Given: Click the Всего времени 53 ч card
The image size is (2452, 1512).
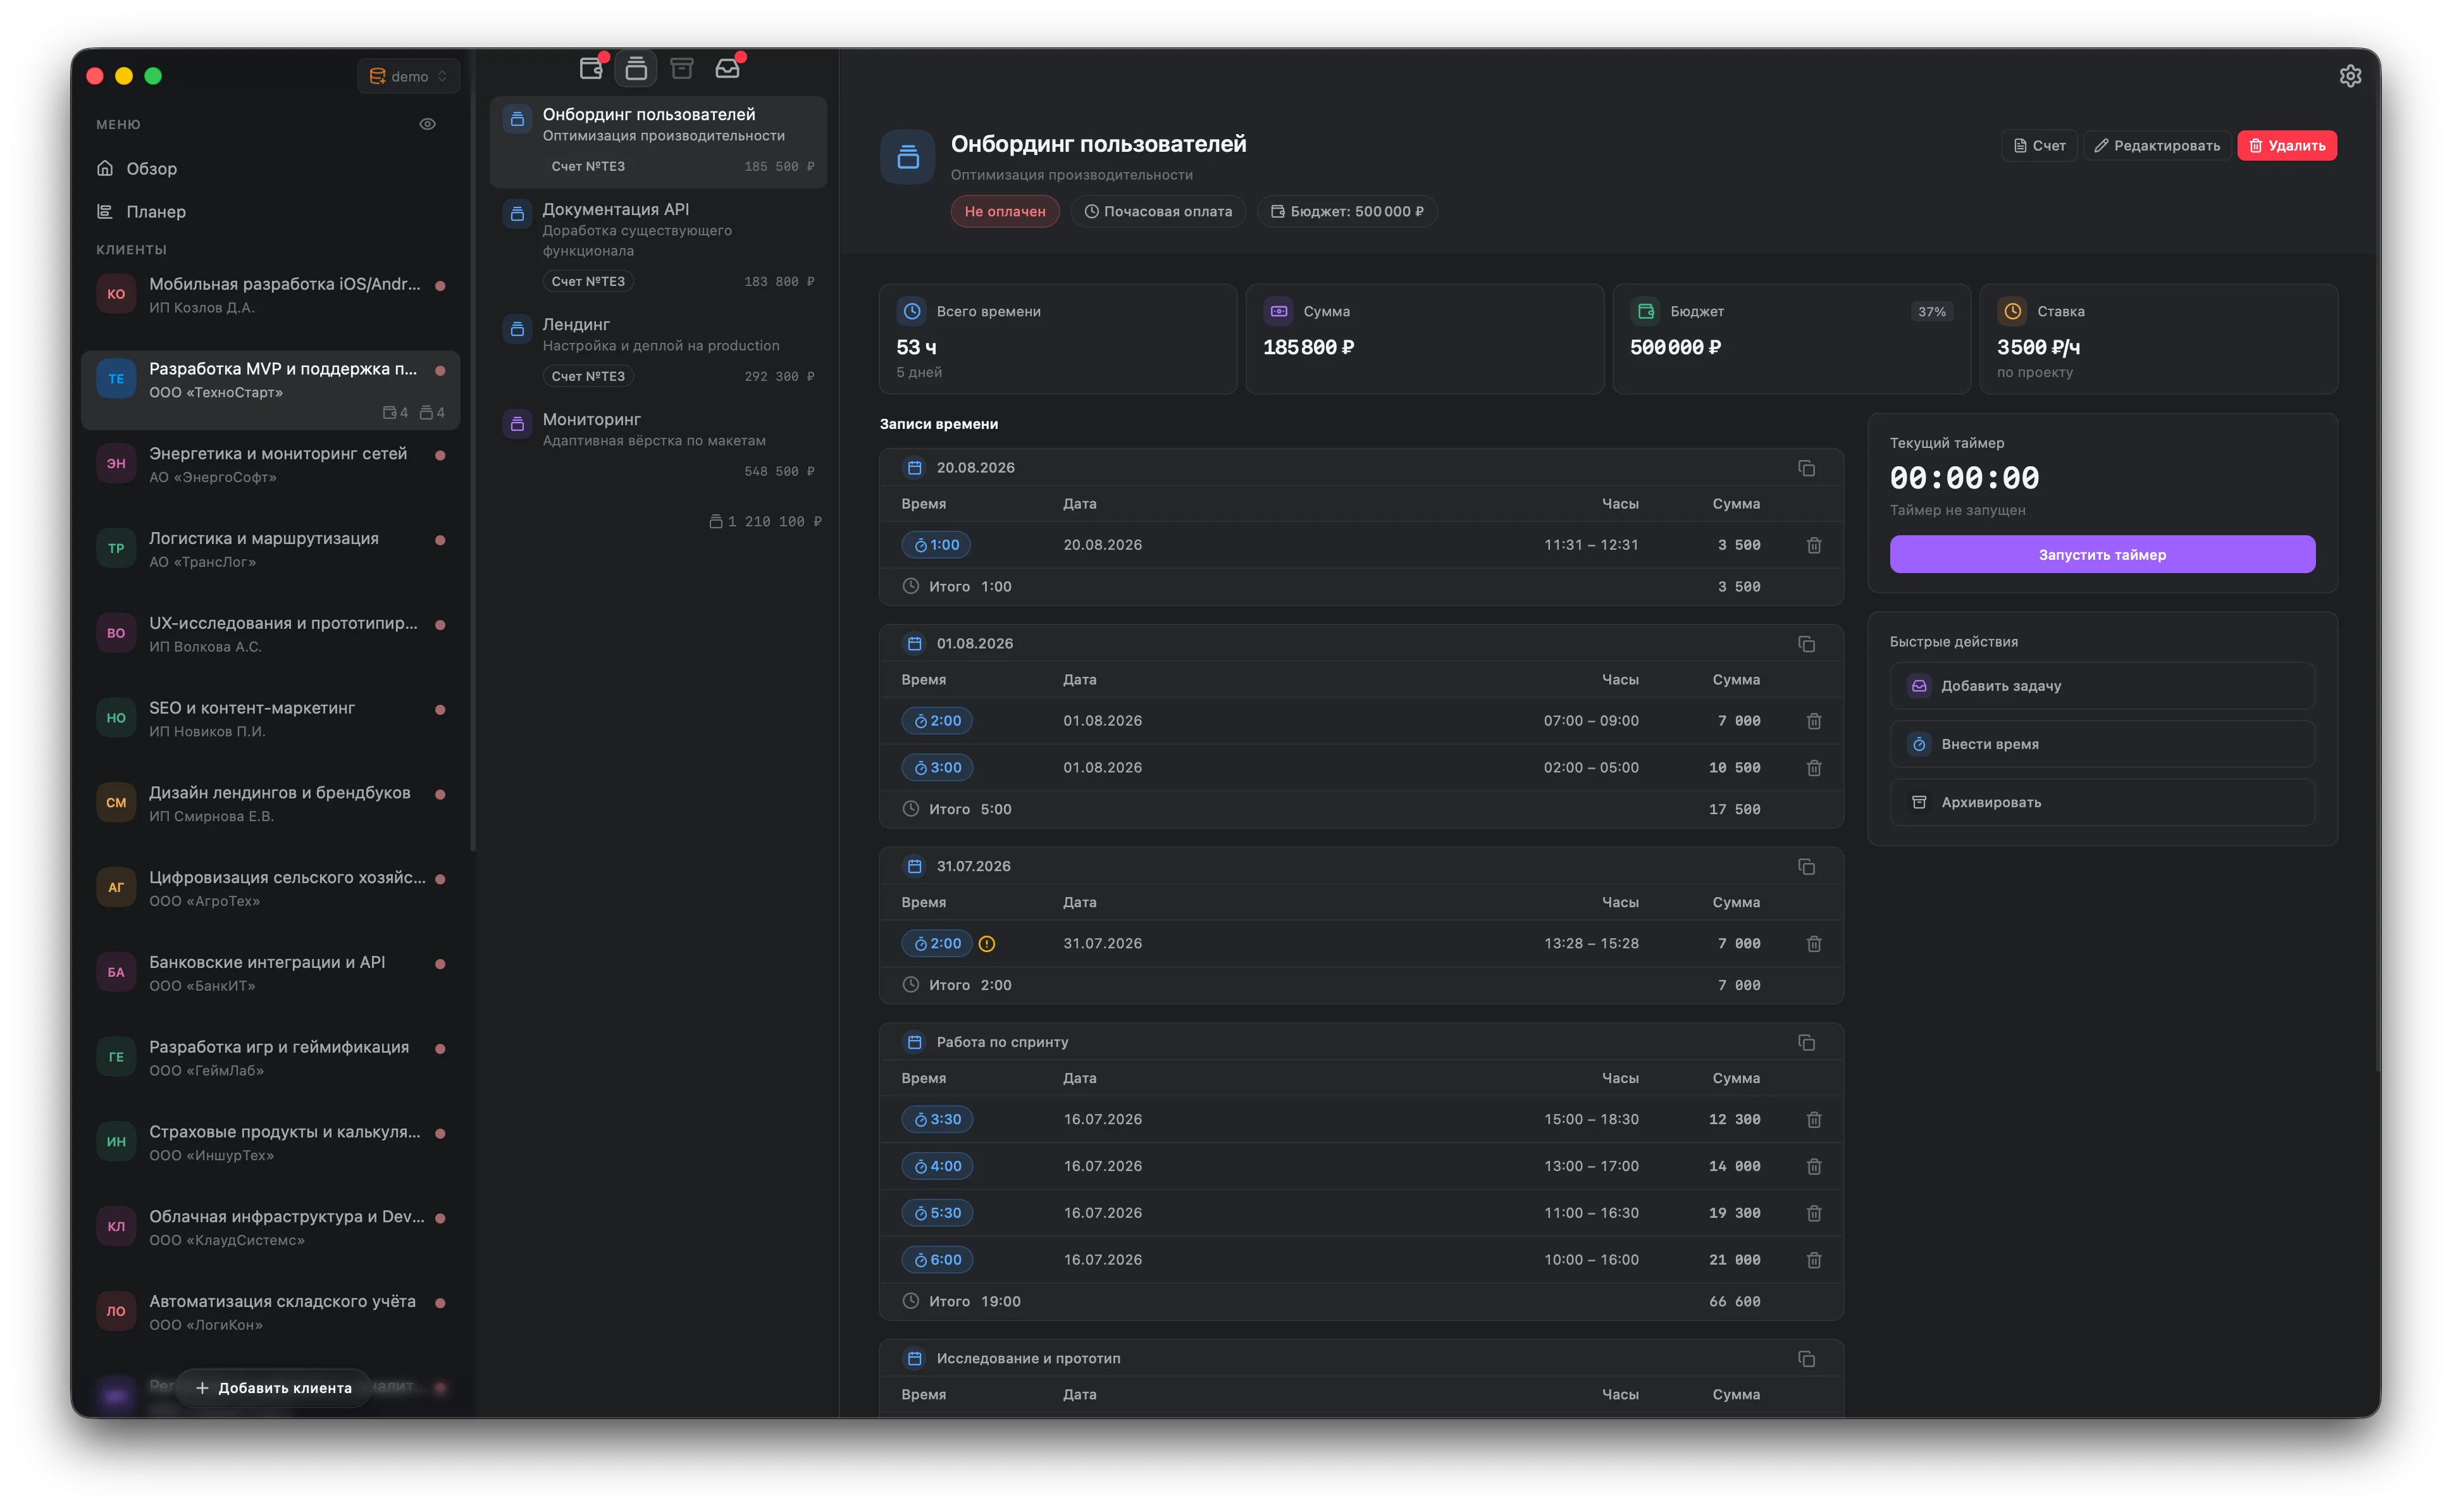Looking at the screenshot, I should (1057, 339).
